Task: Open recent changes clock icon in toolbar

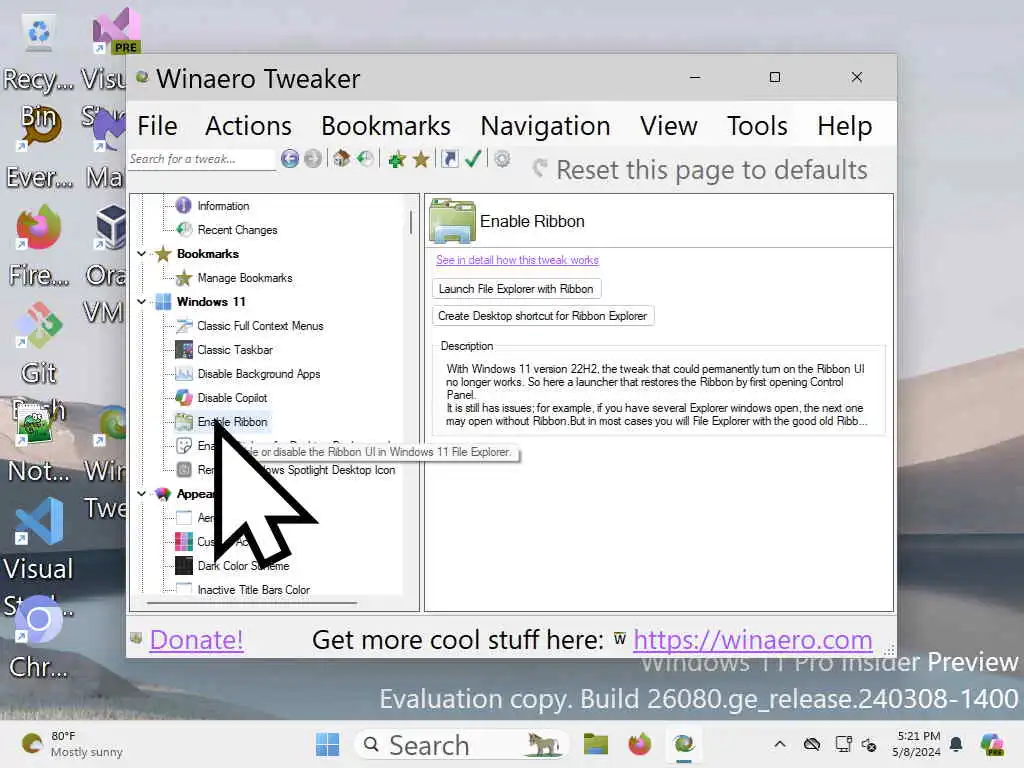Action: pyautogui.click(x=365, y=159)
